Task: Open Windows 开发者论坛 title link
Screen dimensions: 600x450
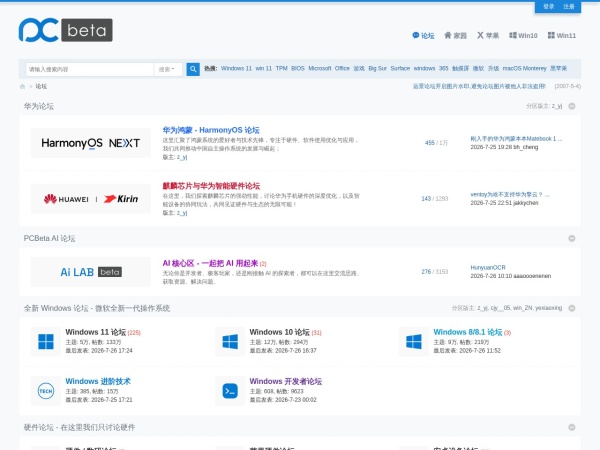Action: click(x=286, y=382)
